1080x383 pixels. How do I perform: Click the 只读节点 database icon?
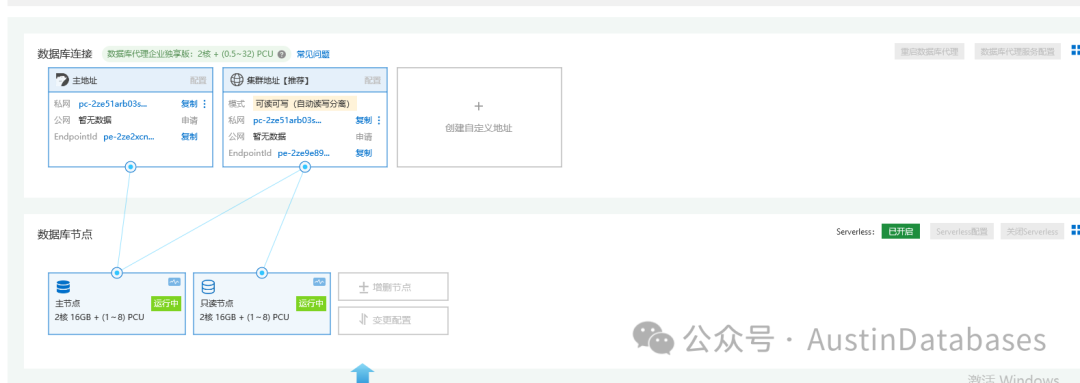[x=208, y=287]
